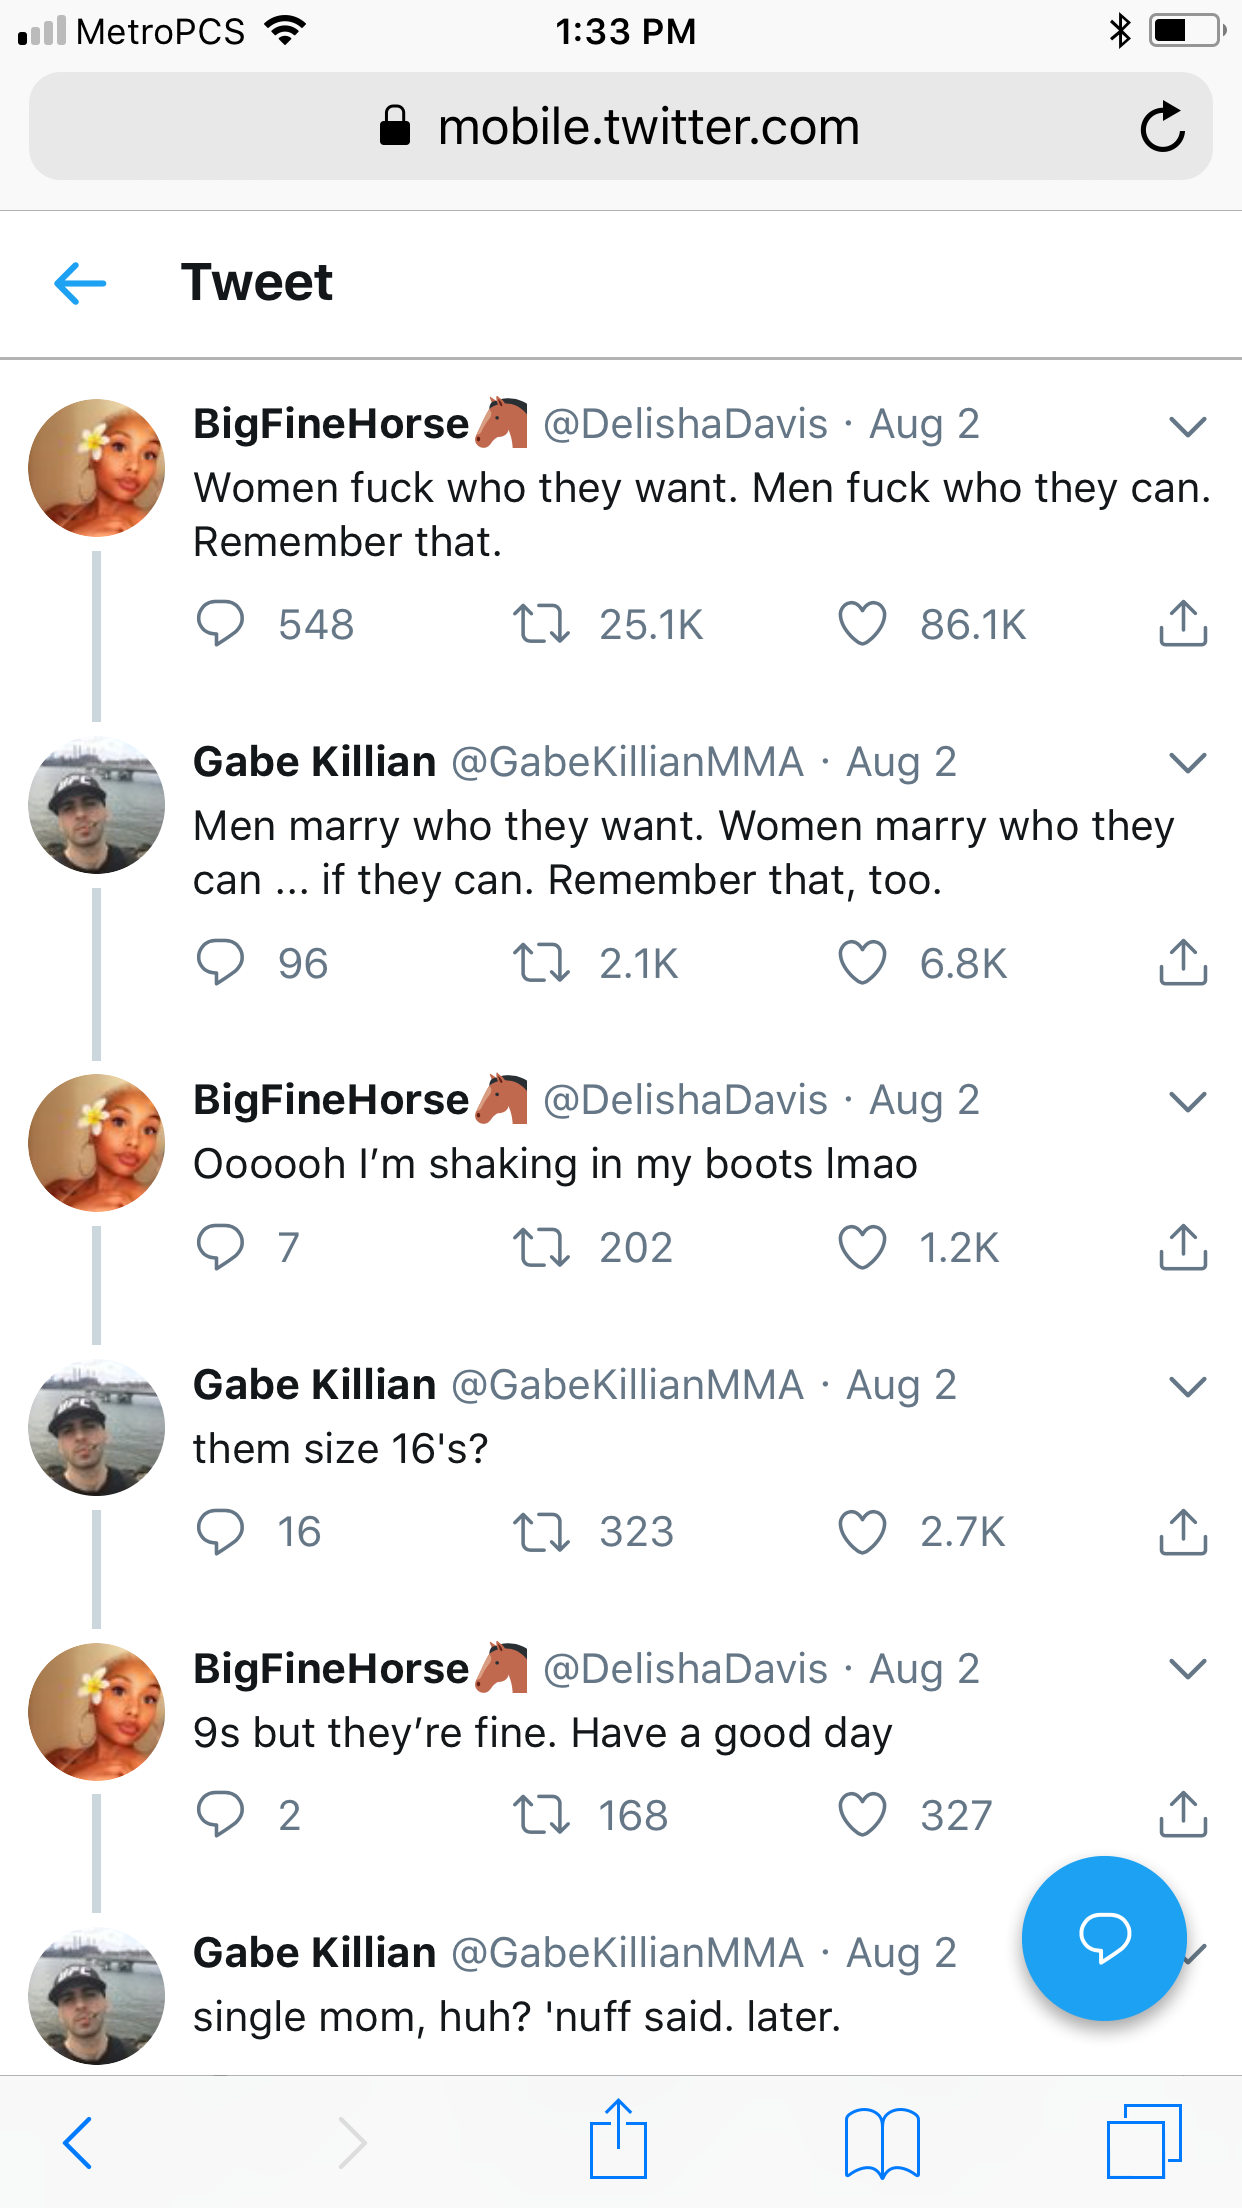This screenshot has height=2208, width=1242.
Task: Open Gabe Killian's profile name on 'Men marry' tweet
Action: coord(314,762)
